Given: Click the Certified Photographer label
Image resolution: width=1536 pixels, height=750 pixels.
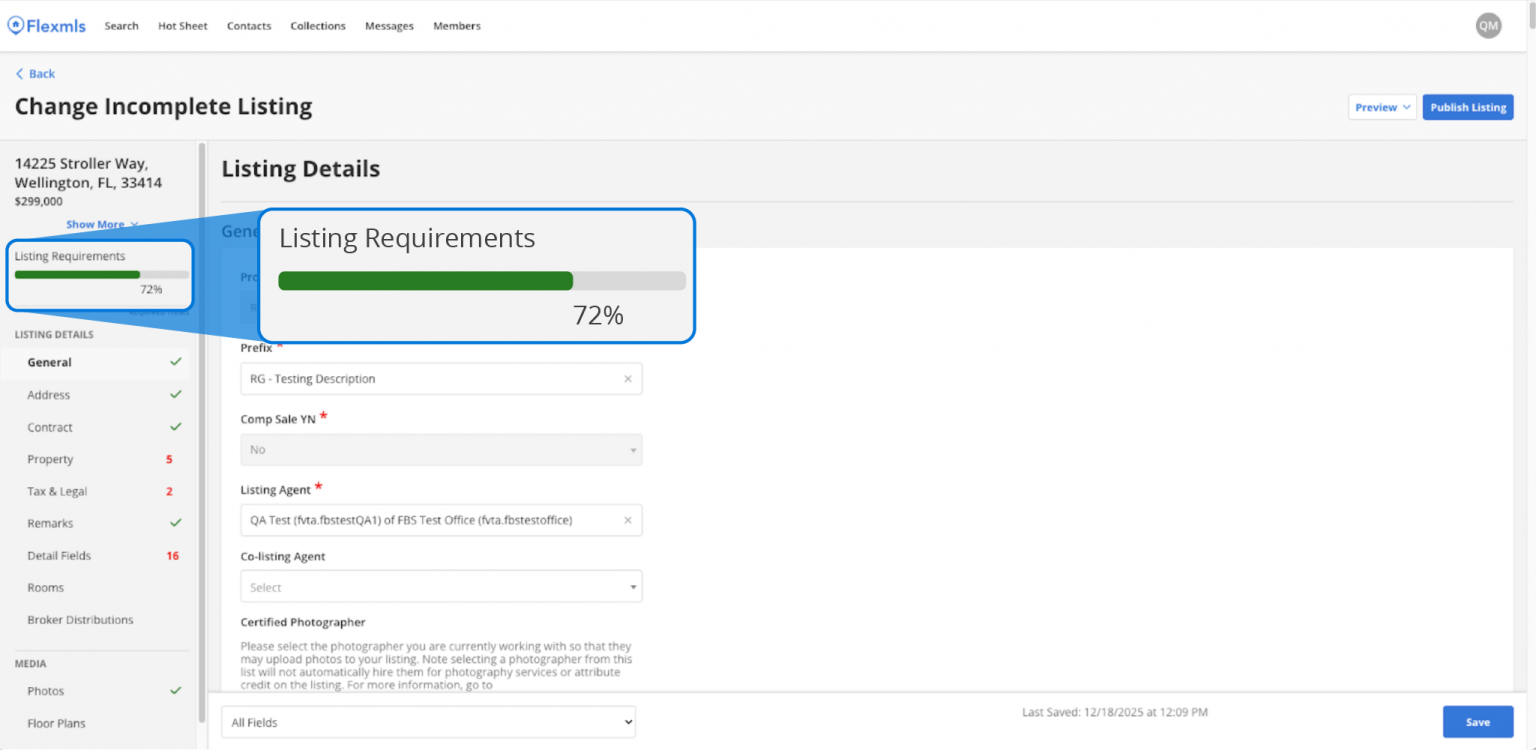Looking at the screenshot, I should [x=303, y=622].
